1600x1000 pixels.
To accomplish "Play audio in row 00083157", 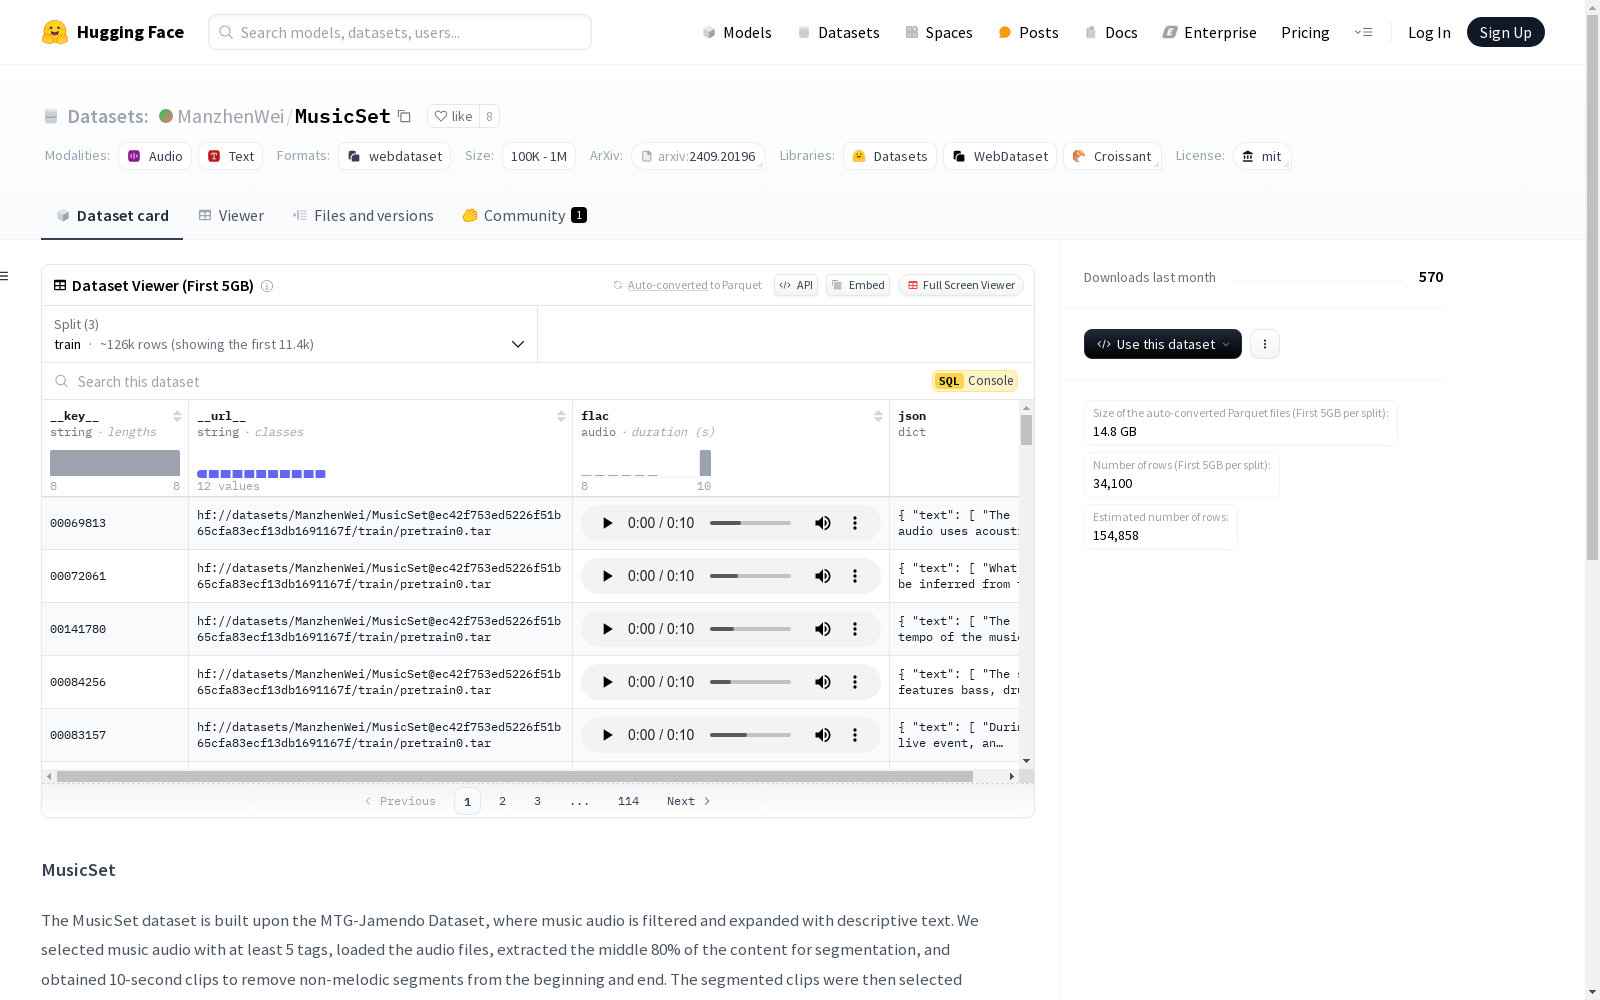I will pos(607,735).
